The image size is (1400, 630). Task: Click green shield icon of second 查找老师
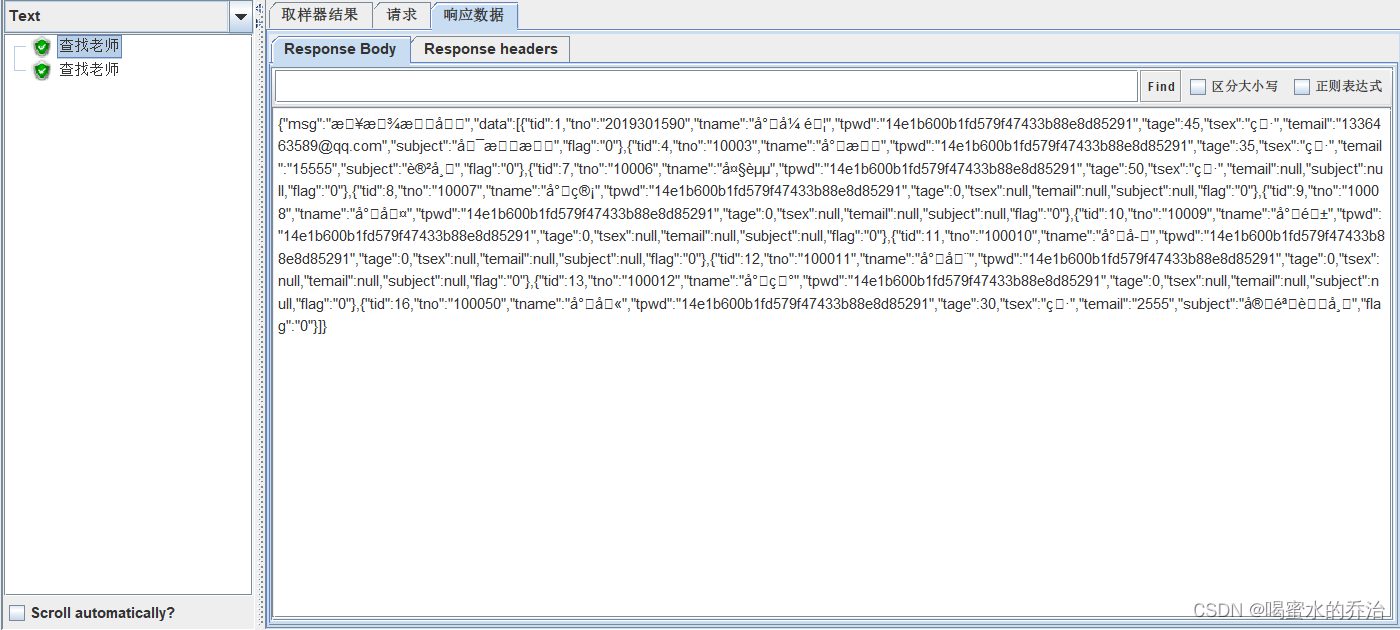(x=42, y=71)
